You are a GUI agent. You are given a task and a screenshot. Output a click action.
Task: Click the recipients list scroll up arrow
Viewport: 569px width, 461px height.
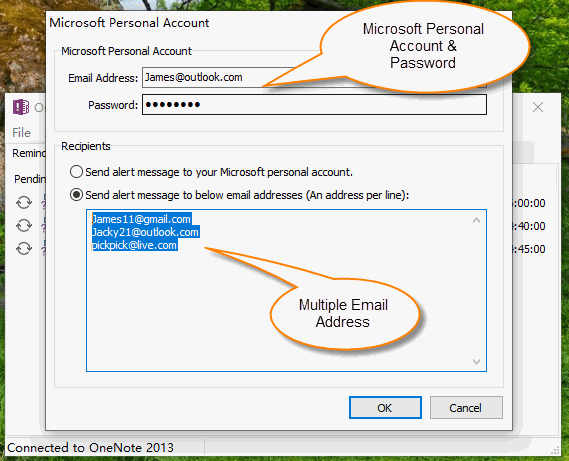click(x=476, y=220)
